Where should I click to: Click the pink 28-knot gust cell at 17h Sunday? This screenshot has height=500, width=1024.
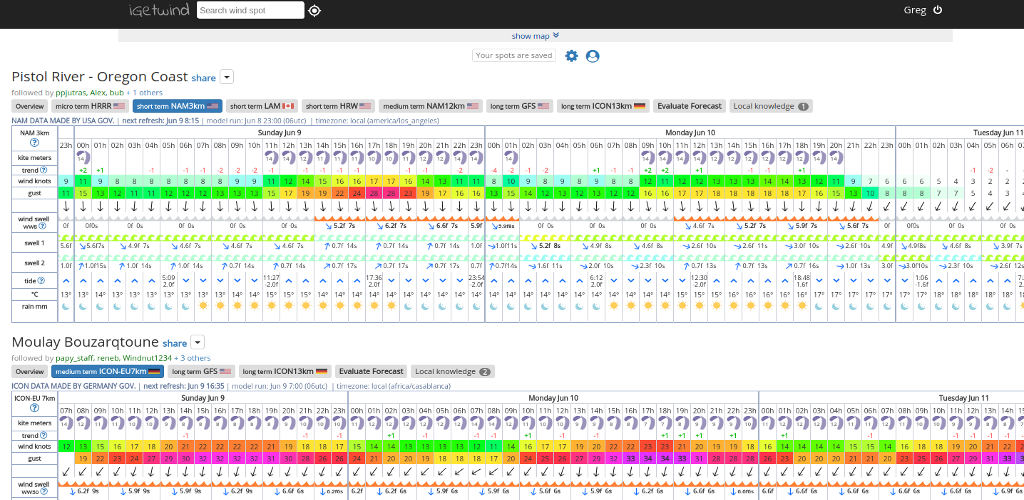click(375, 193)
